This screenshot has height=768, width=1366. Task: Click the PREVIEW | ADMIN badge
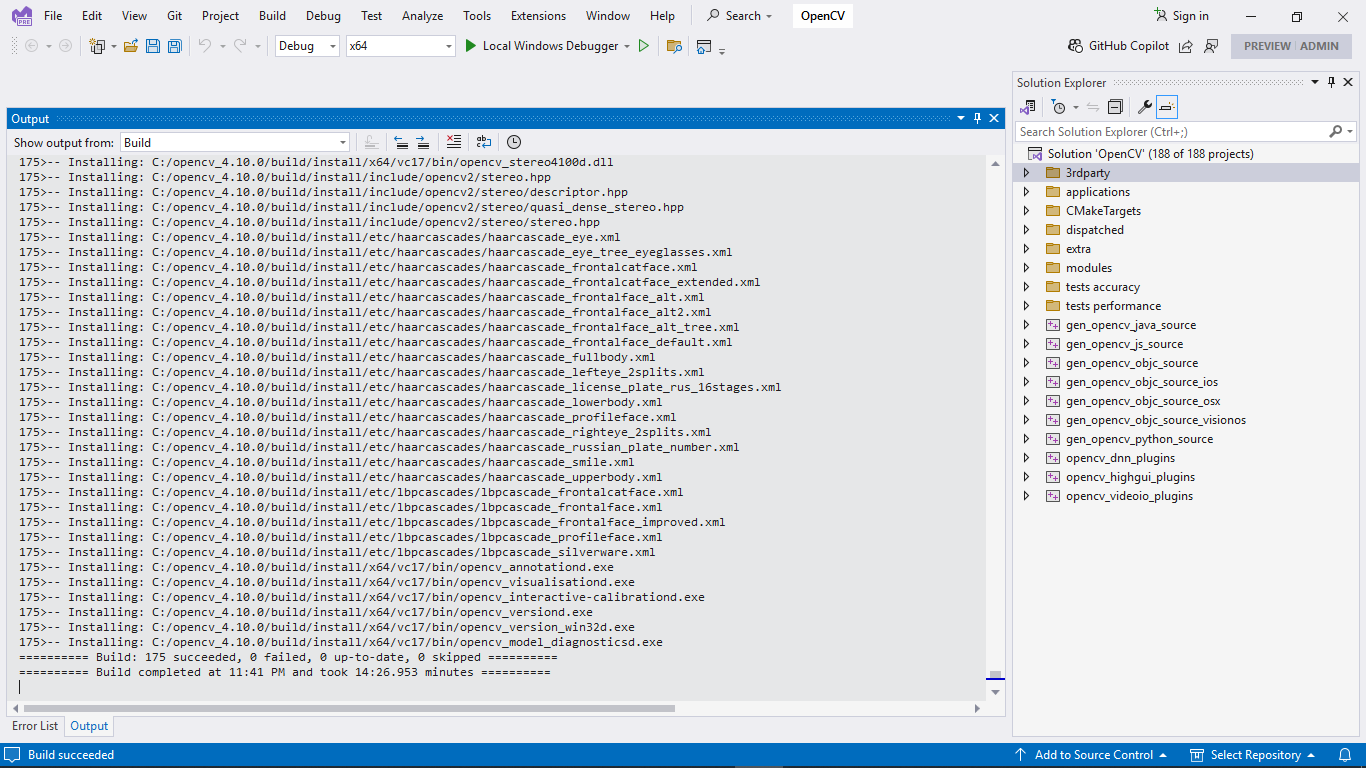point(1291,46)
